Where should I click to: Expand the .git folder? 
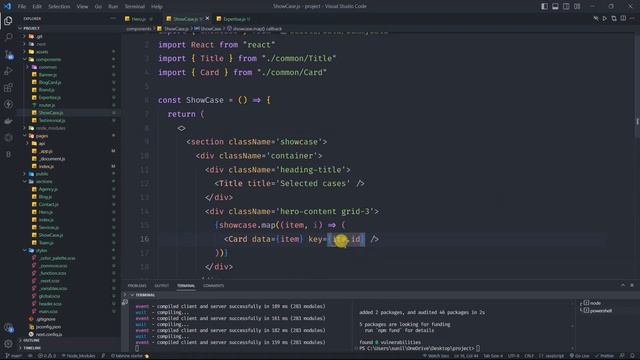pyautogui.click(x=68, y=36)
